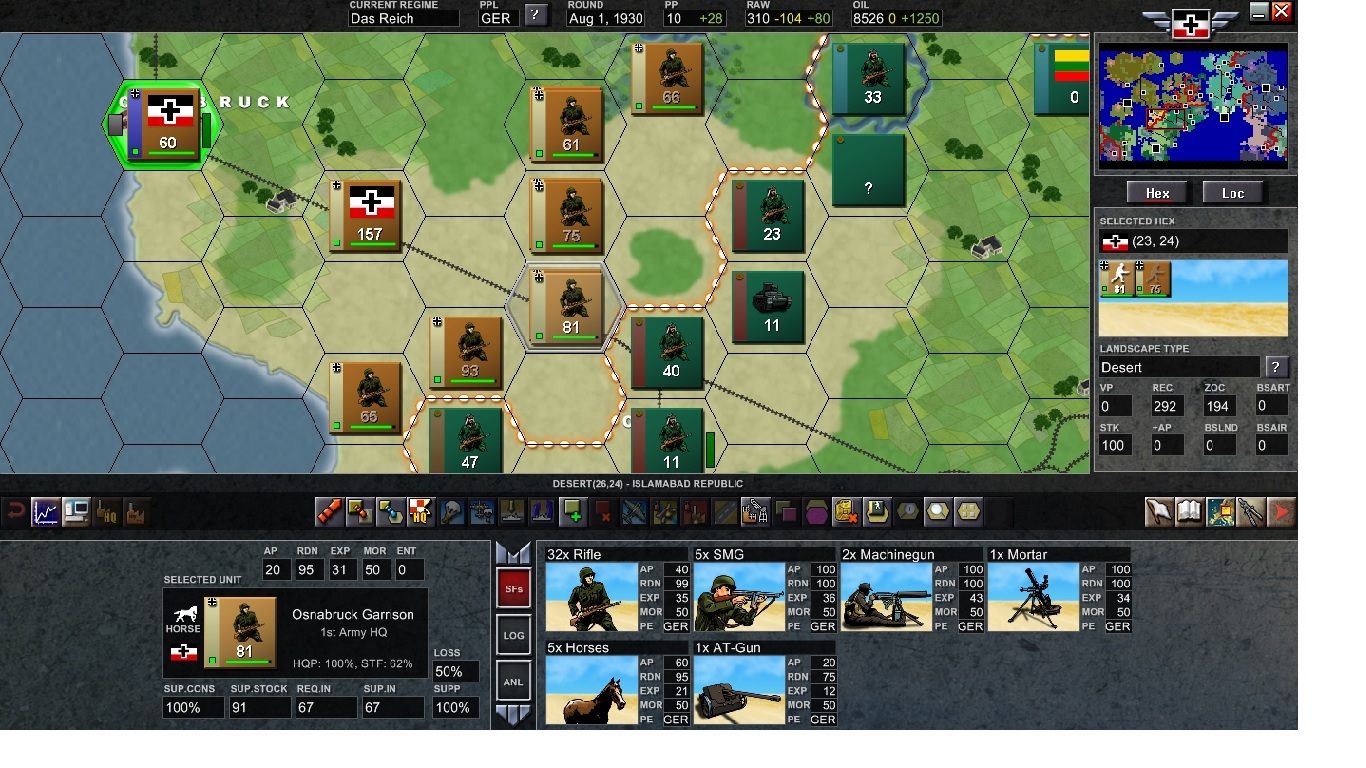Select the 1x AT-Gun subformation portrait
Image resolution: width=1366 pixels, height=768 pixels.
(x=739, y=690)
